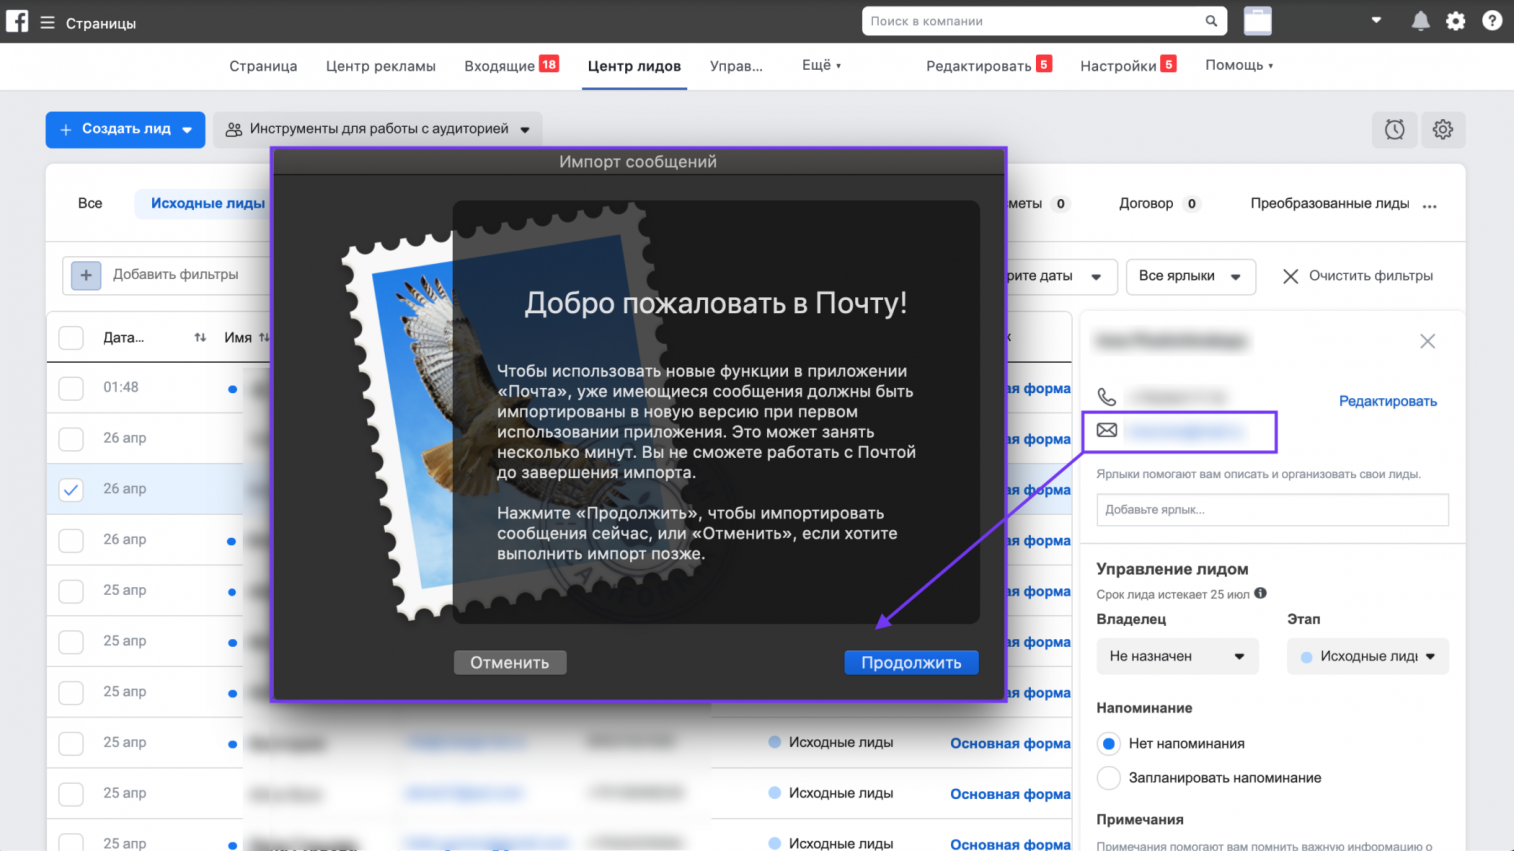Switch to Все leads tab

point(90,203)
